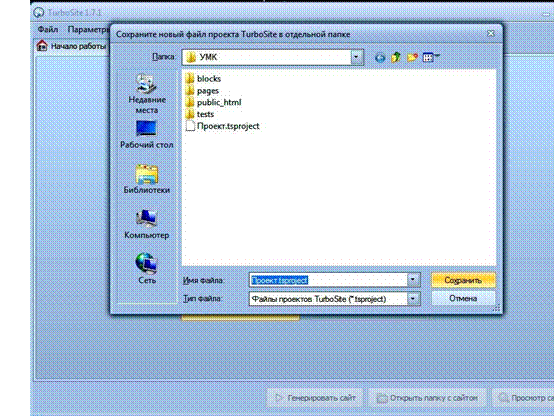
Task: Click the Имя файла text field
Action: coord(328,280)
